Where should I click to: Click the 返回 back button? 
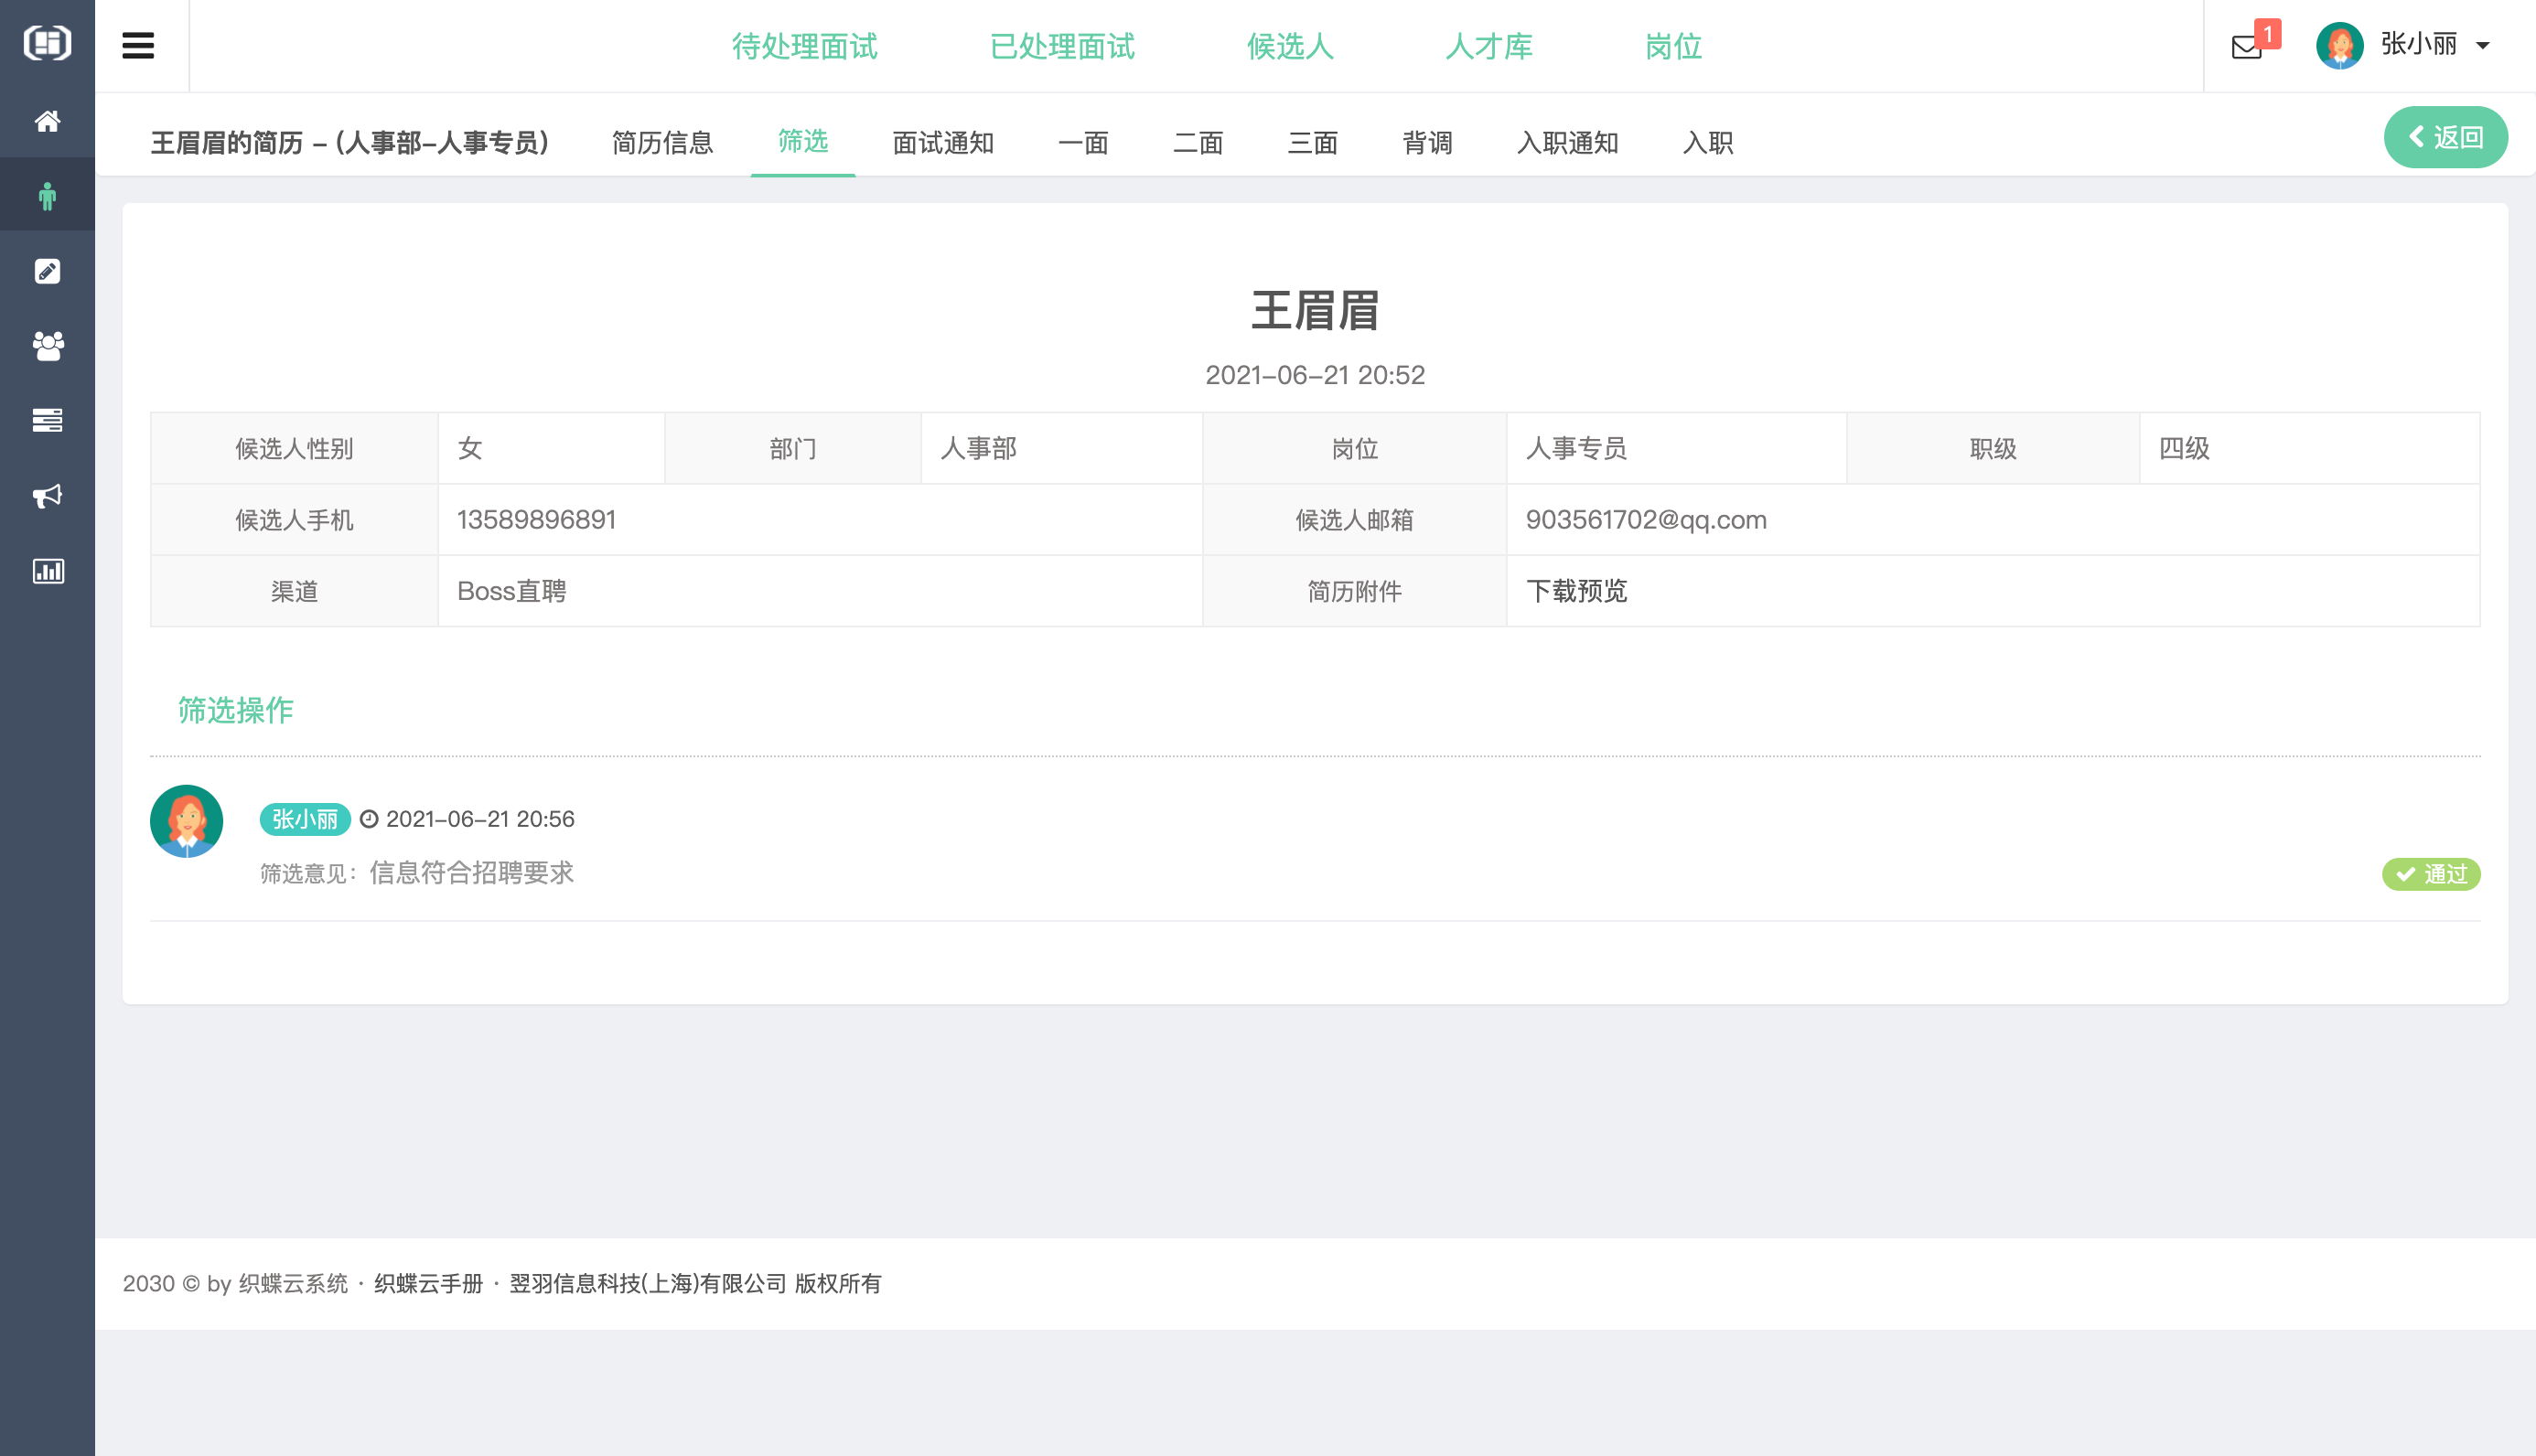pyautogui.click(x=2446, y=137)
